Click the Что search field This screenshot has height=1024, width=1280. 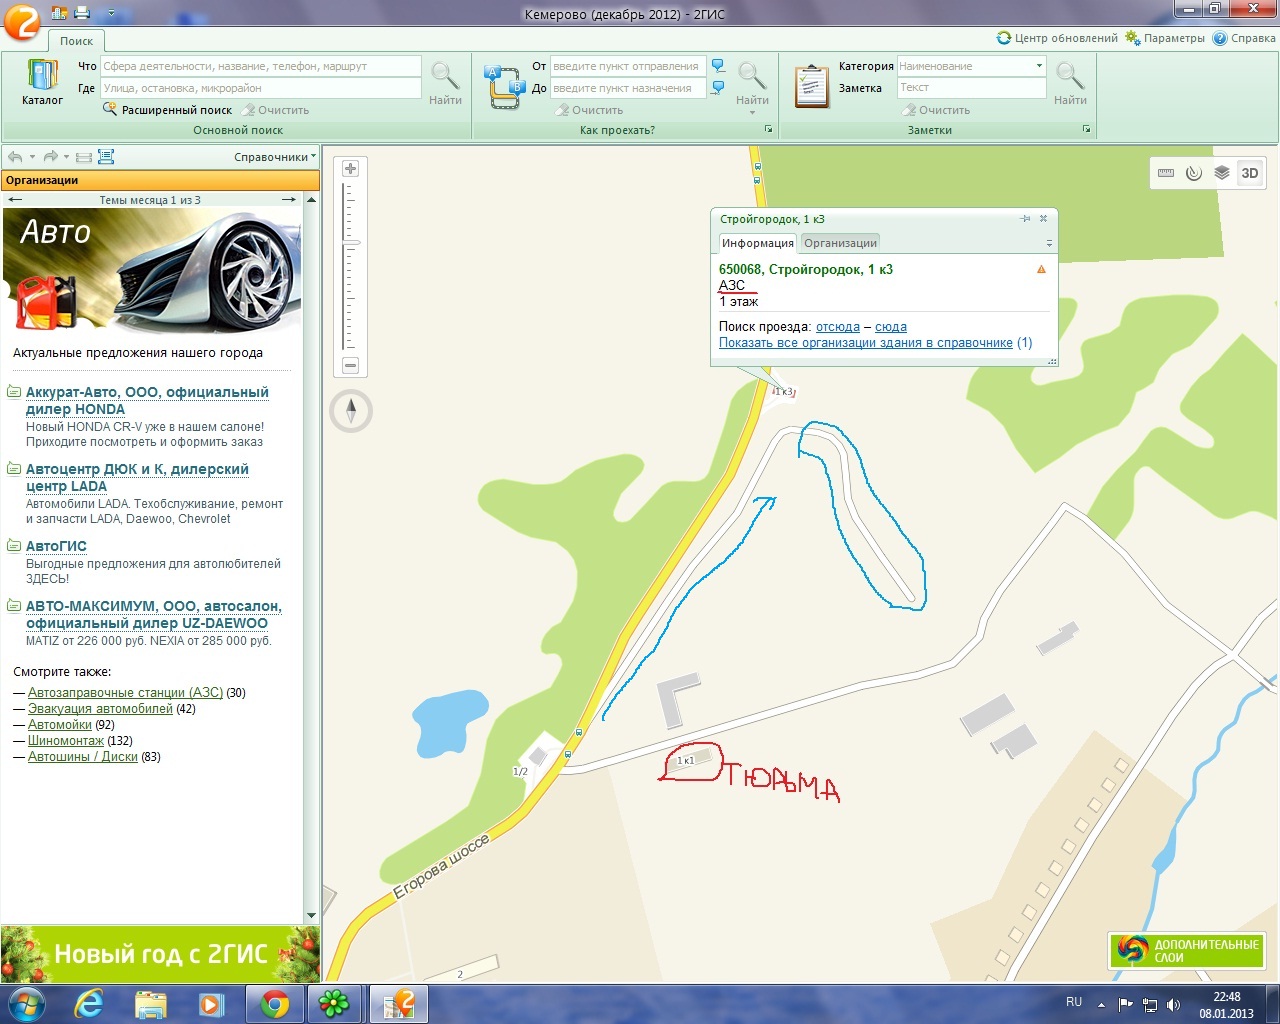261,66
